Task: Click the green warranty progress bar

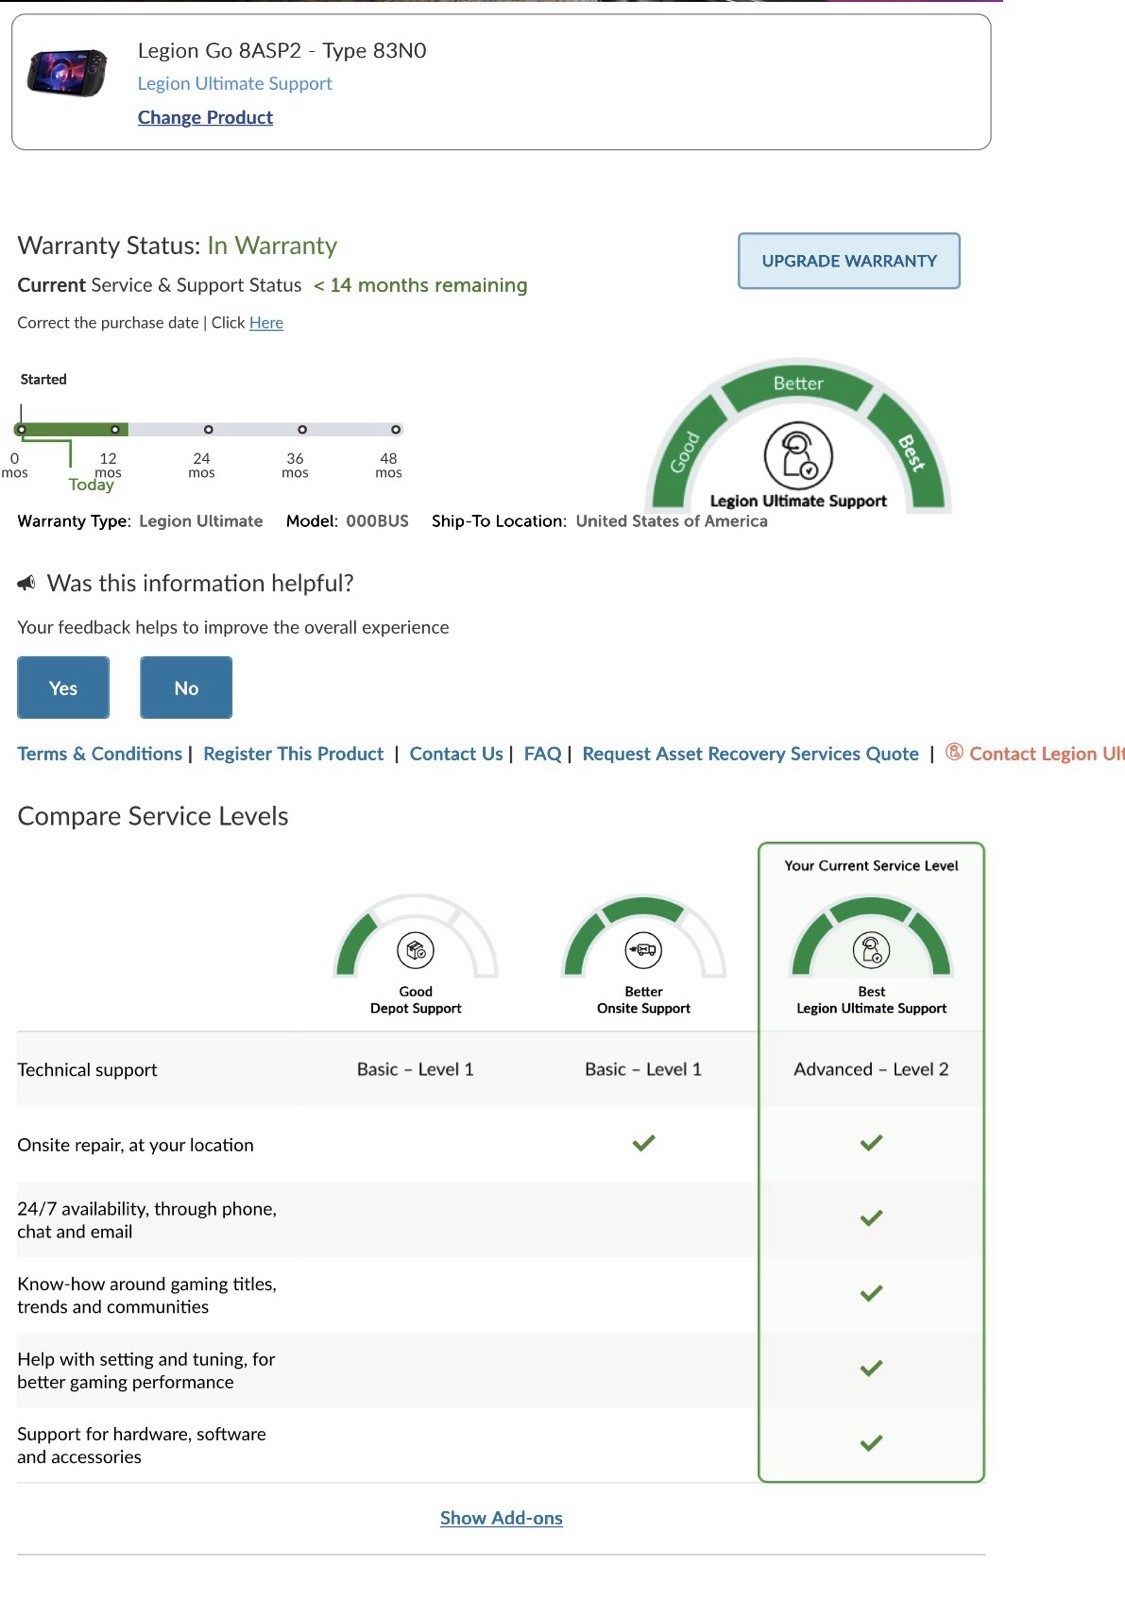Action: pos(71,429)
